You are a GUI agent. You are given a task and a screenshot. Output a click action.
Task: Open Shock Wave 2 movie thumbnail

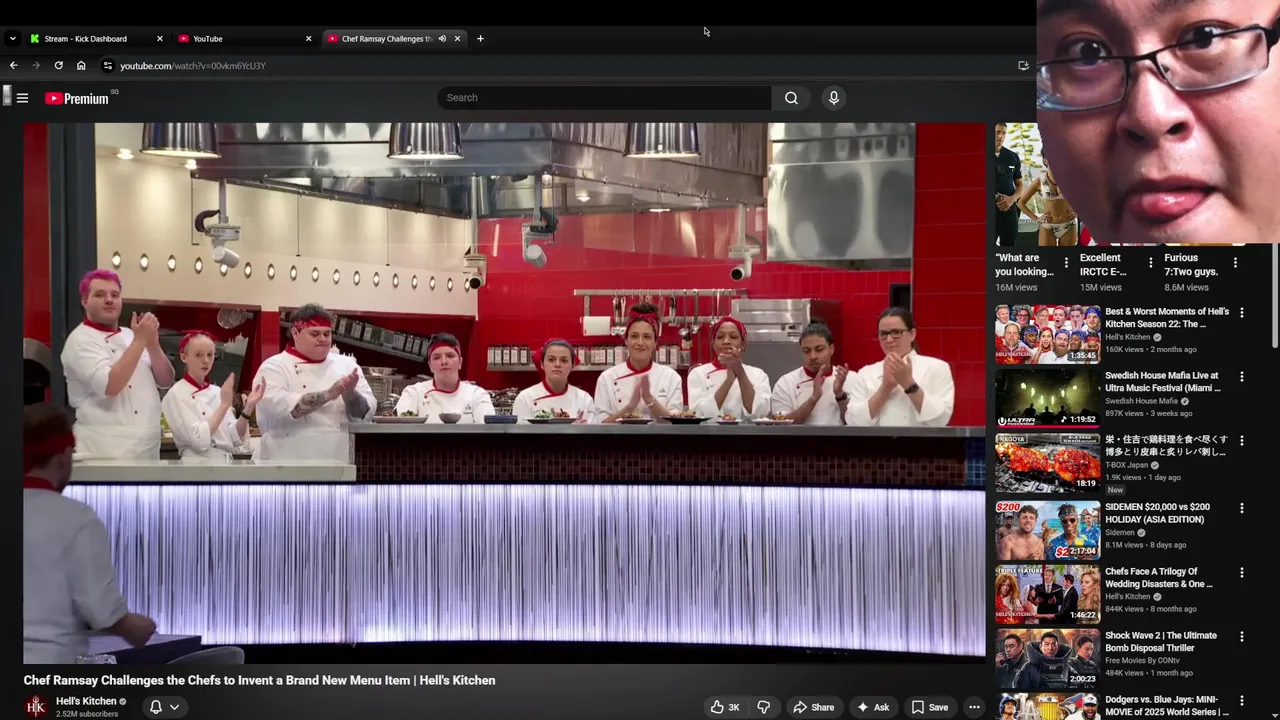(1047, 658)
